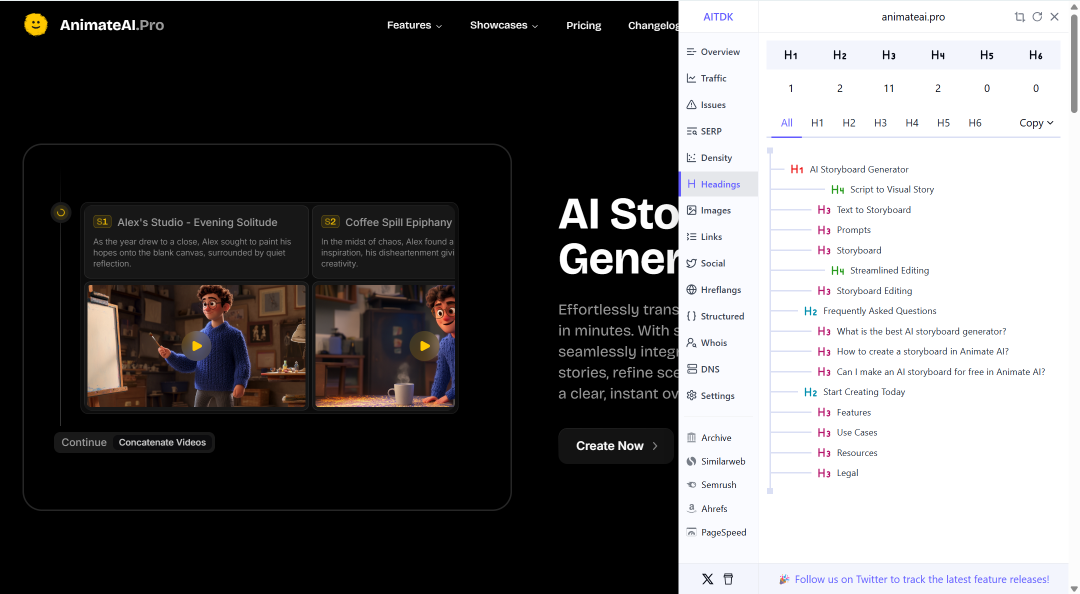Open the DNS server icon
1080x594 pixels.
(691, 369)
